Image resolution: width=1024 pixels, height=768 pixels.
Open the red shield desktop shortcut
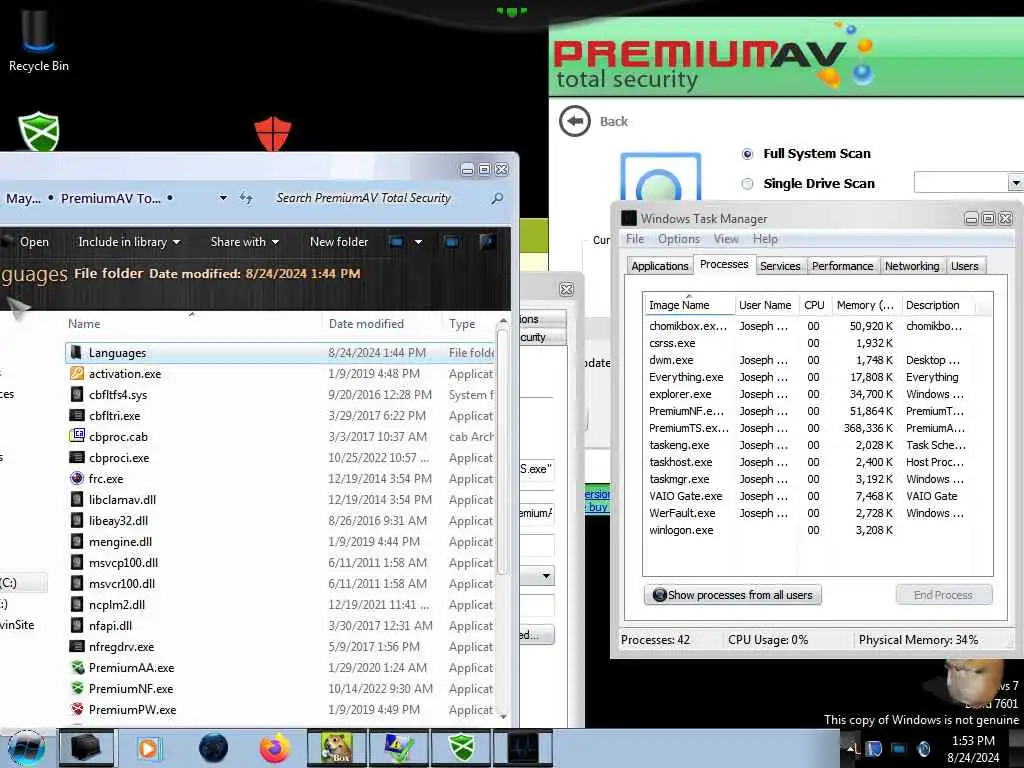(x=272, y=133)
